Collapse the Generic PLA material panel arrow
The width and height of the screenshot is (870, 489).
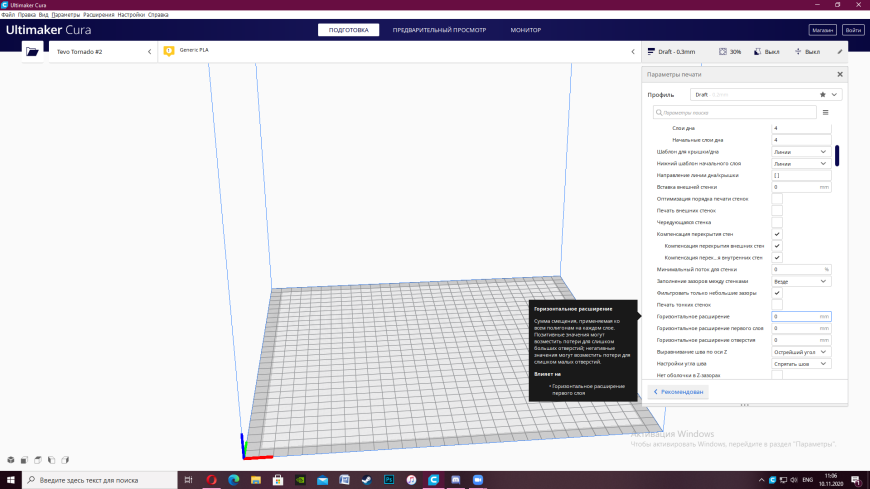coord(633,52)
